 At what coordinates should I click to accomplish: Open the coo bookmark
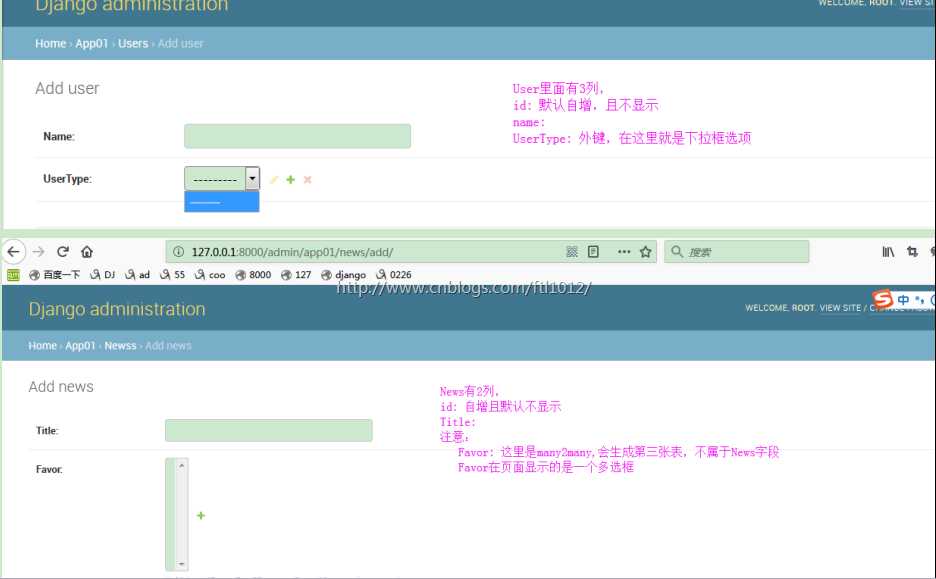pos(210,275)
